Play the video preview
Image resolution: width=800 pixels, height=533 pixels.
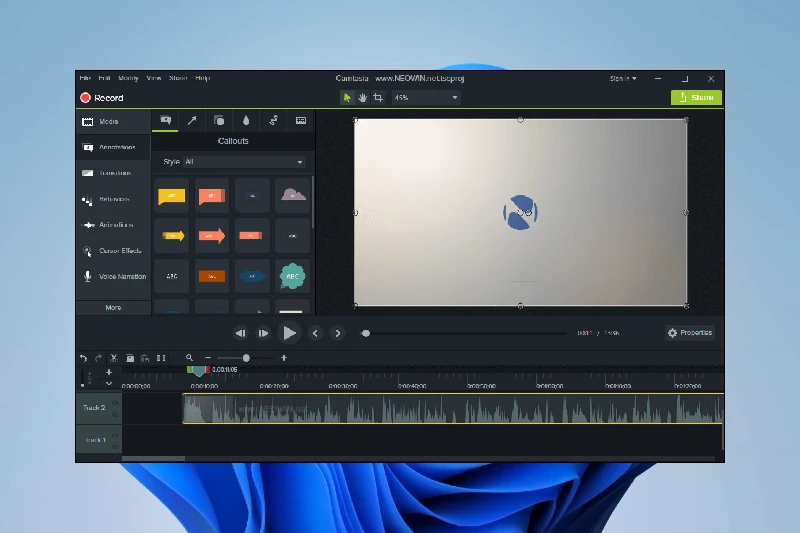tap(289, 333)
